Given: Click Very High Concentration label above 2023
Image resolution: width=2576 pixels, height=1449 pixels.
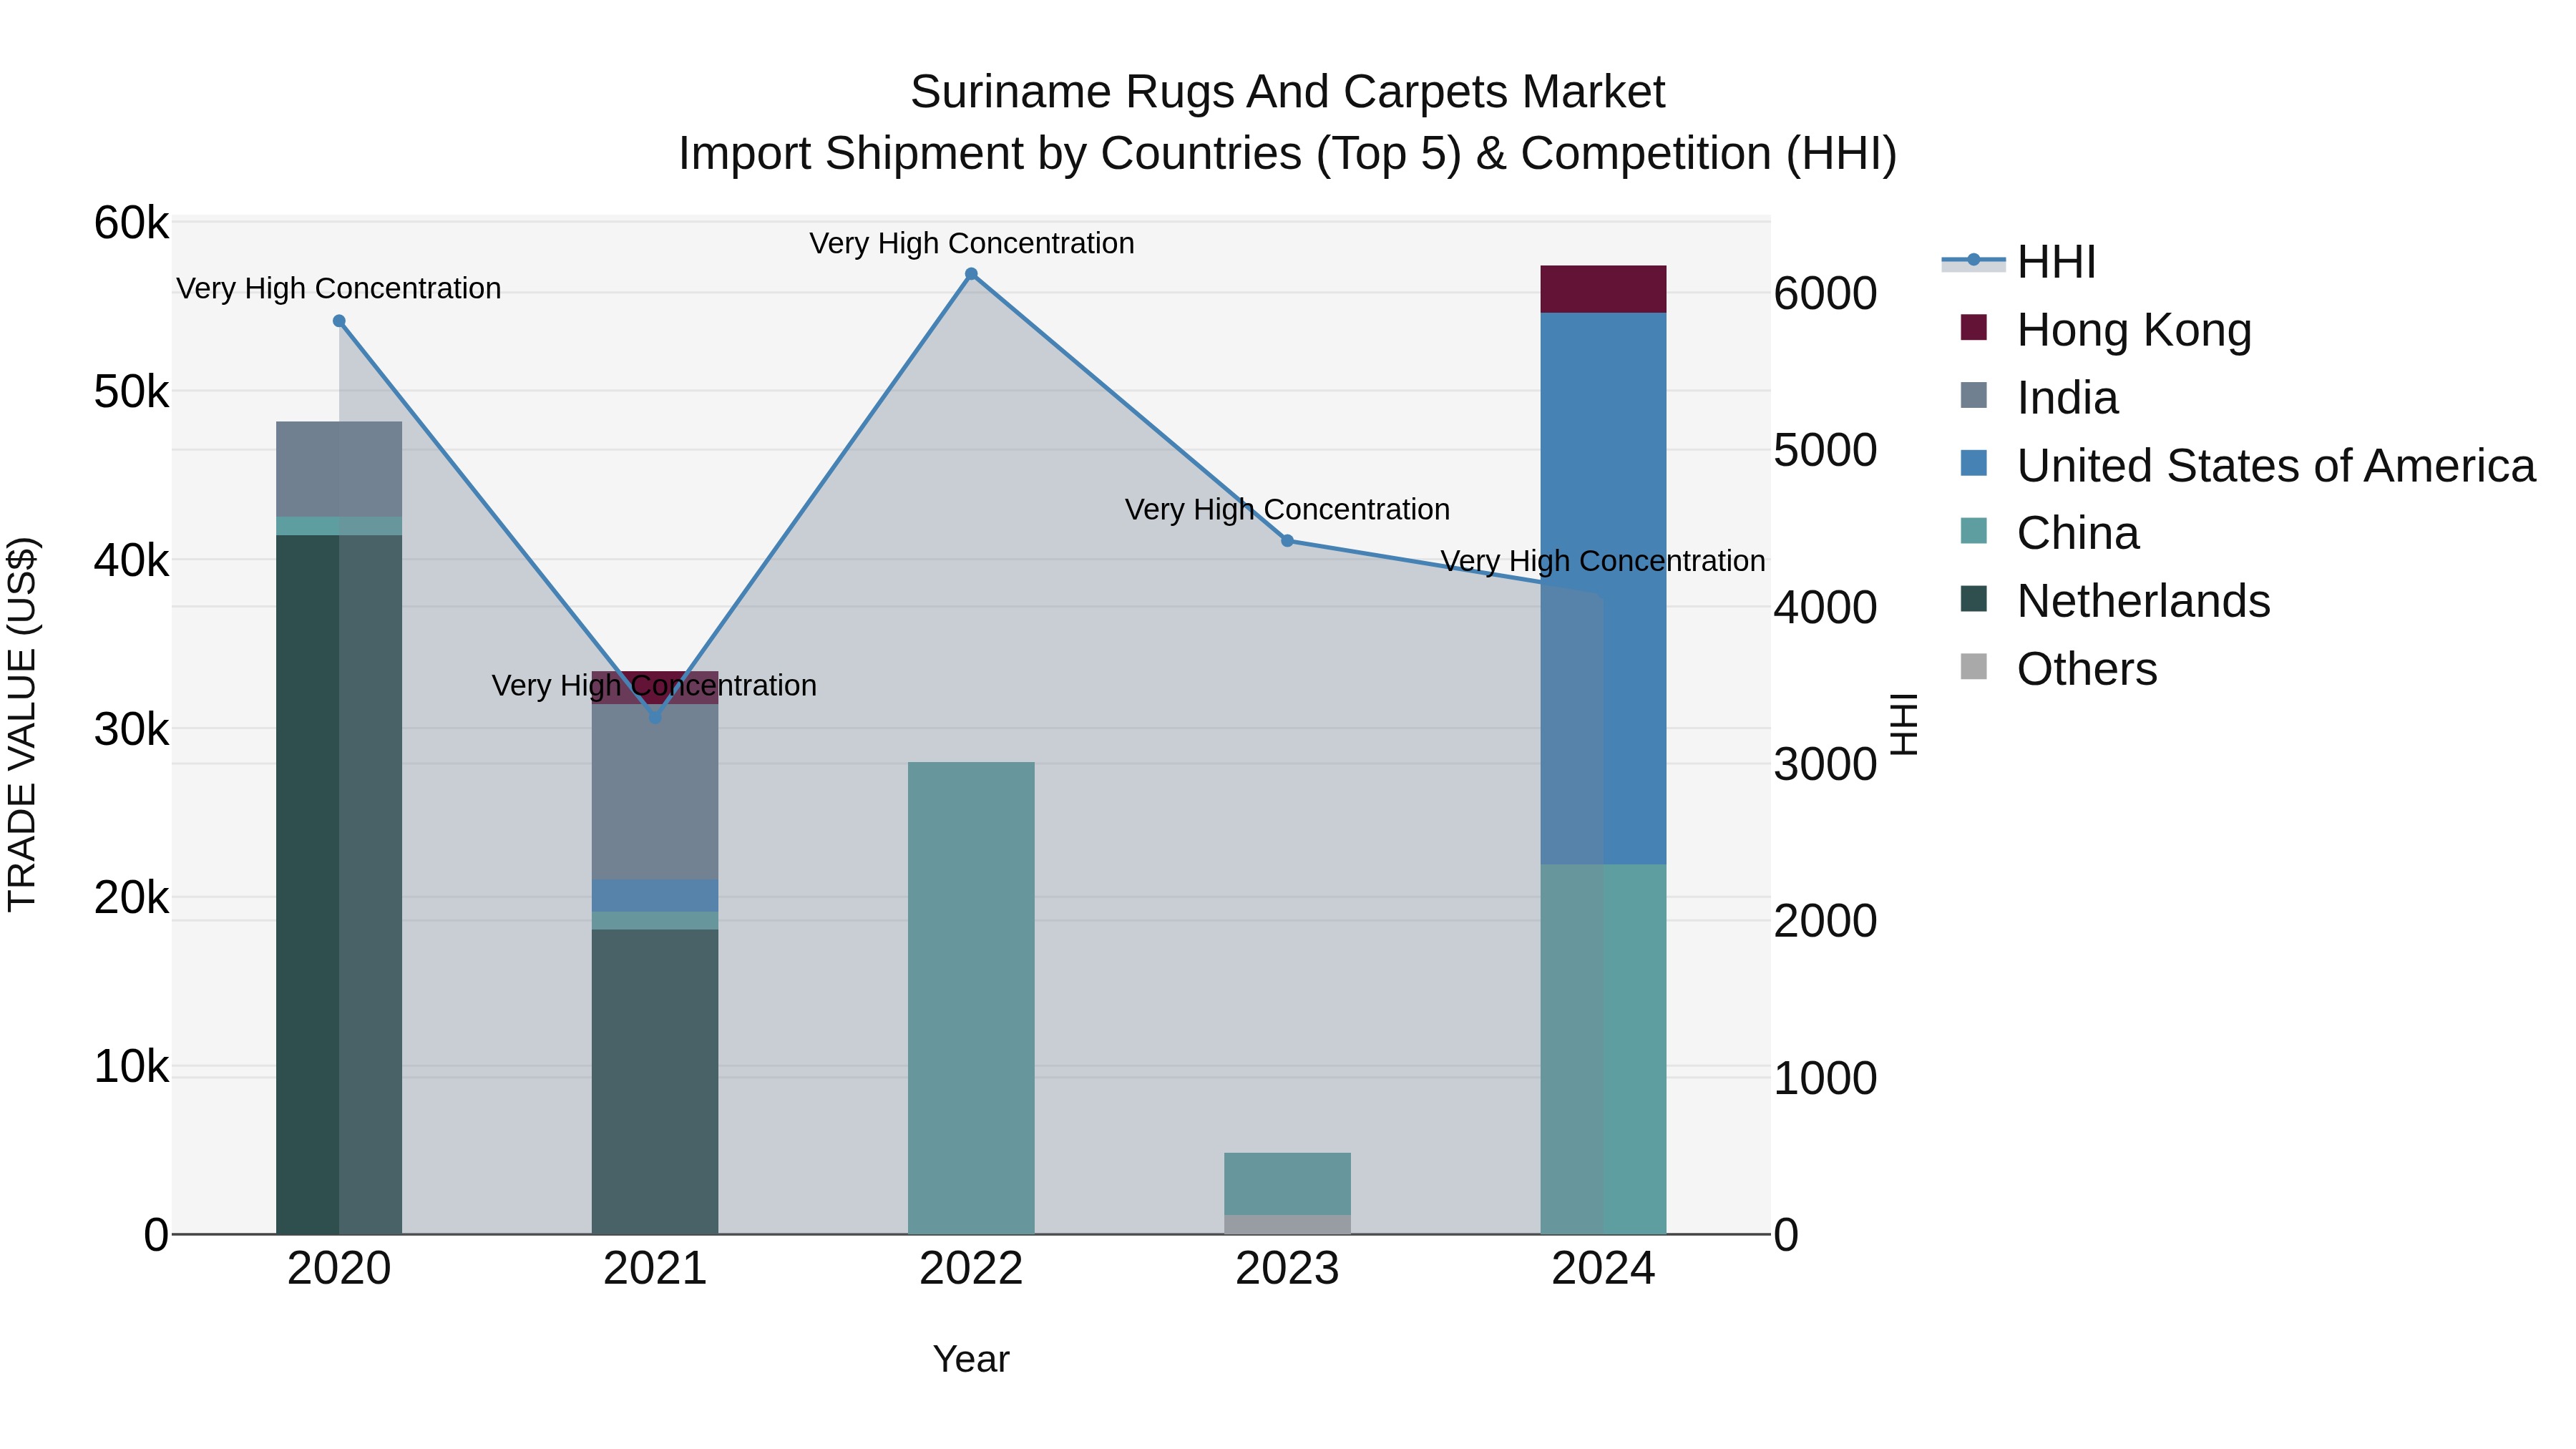Looking at the screenshot, I should pos(1287,509).
